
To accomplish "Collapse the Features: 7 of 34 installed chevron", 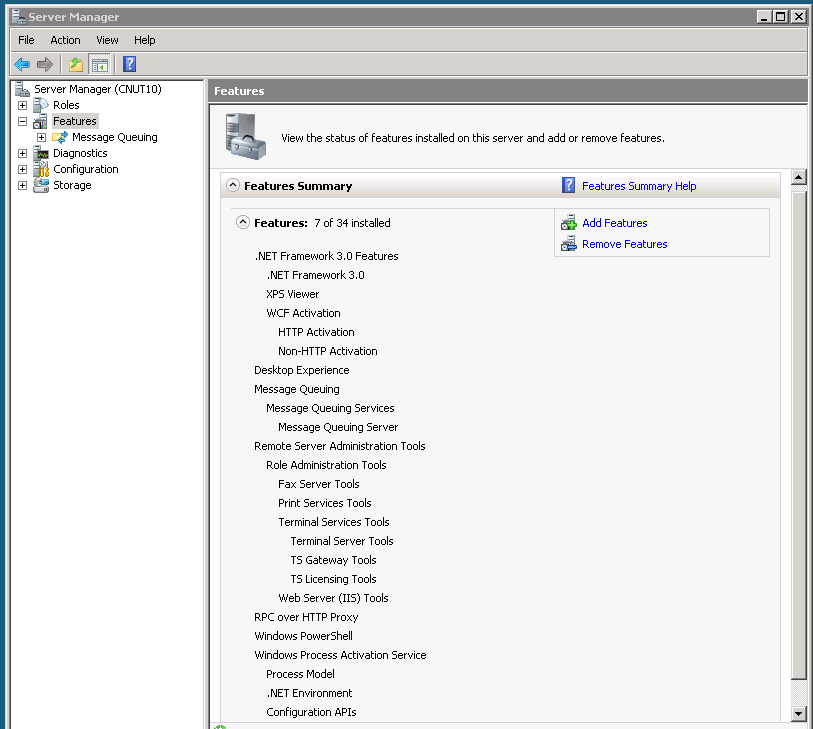I will pyautogui.click(x=243, y=222).
